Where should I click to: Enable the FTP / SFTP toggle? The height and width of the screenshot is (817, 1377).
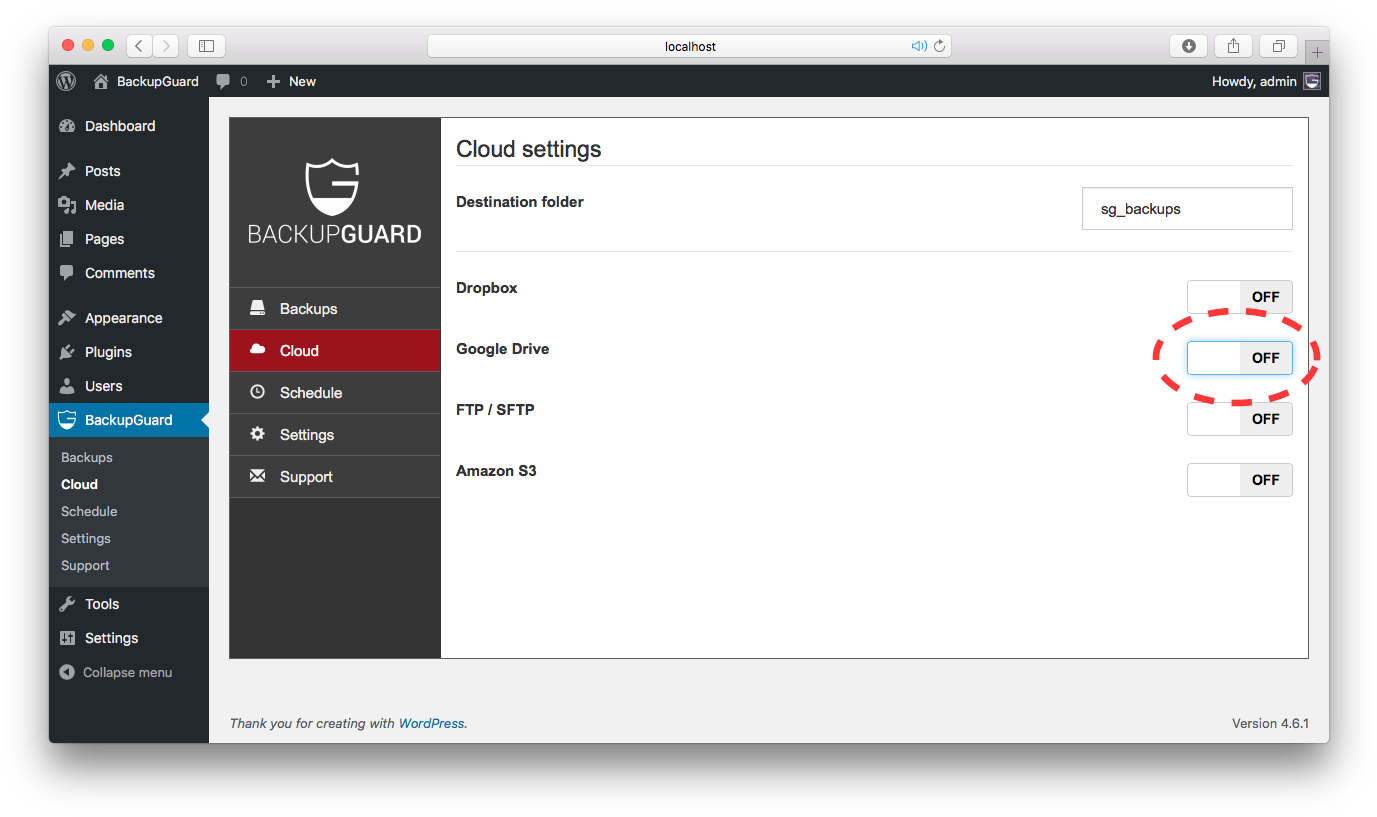point(1240,419)
